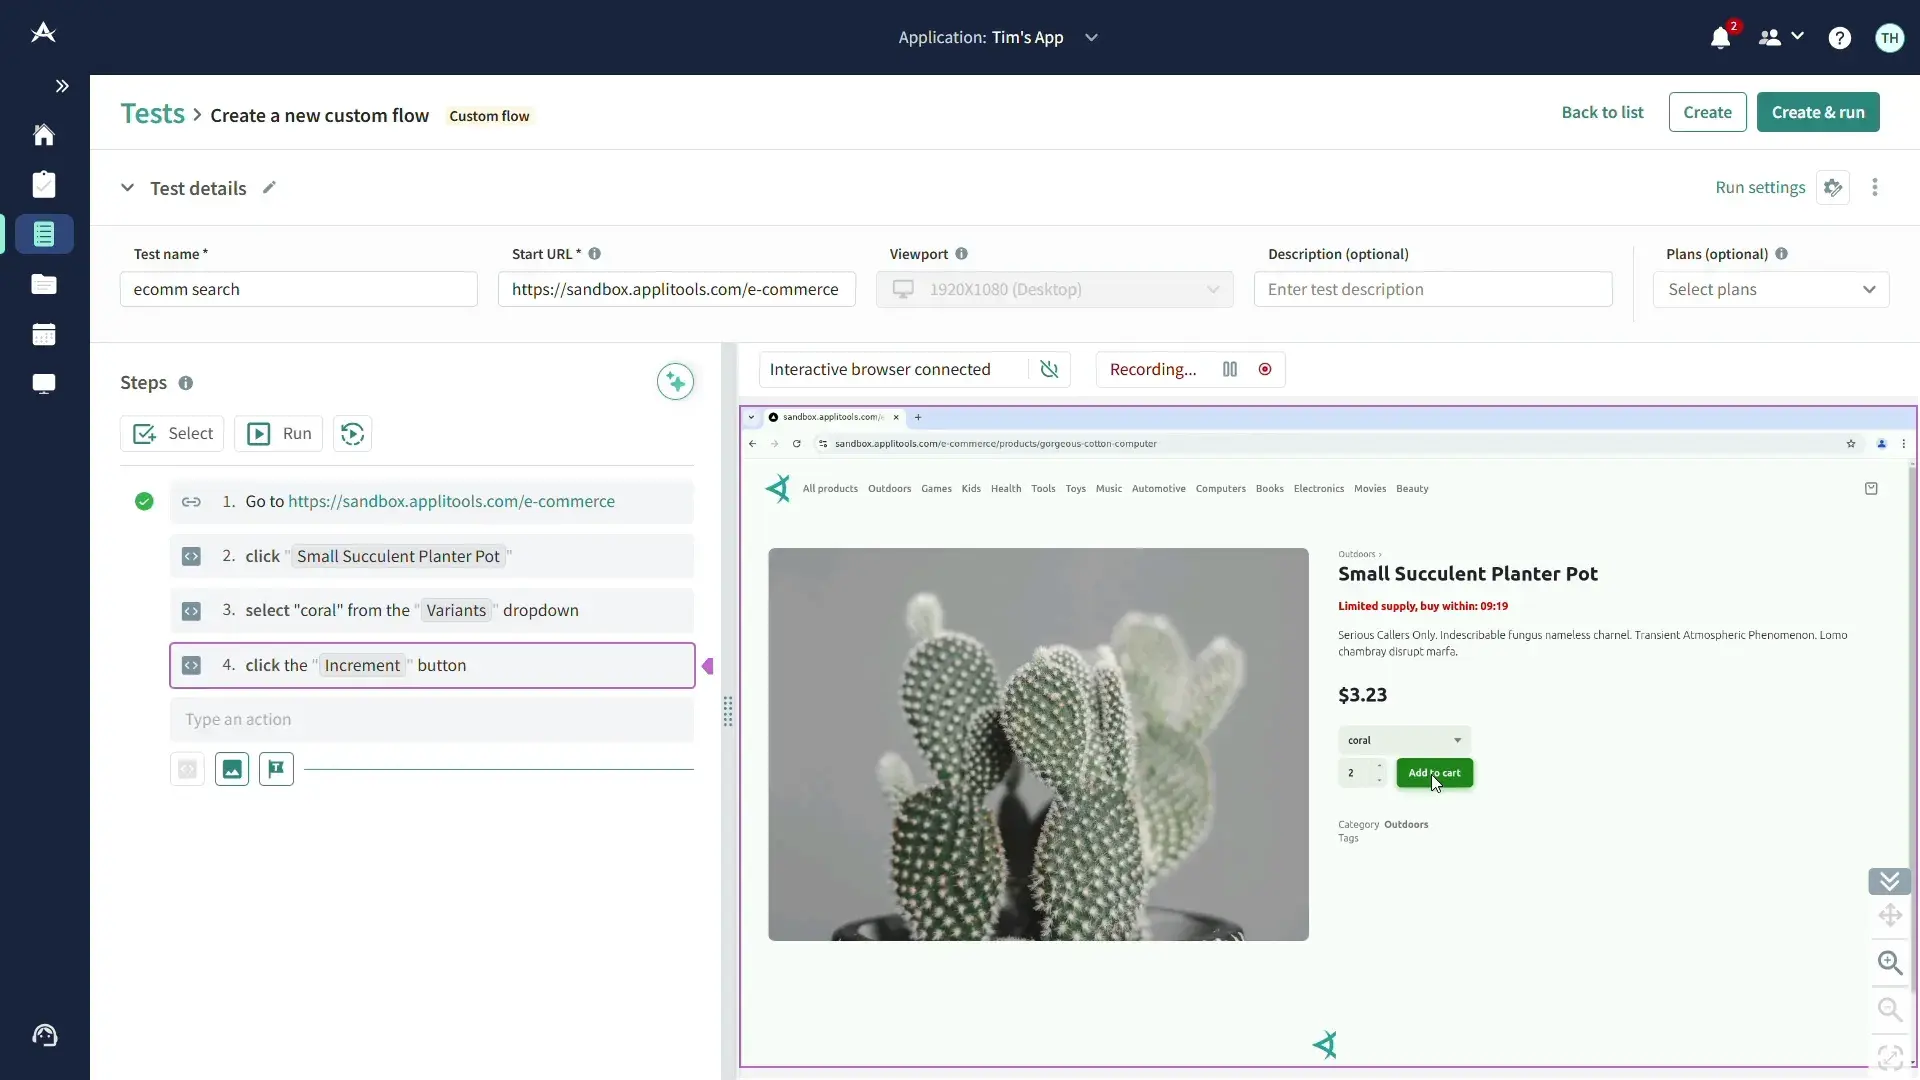Image resolution: width=1920 pixels, height=1080 pixels.
Task: Click the Create & run button
Action: 1817,112
